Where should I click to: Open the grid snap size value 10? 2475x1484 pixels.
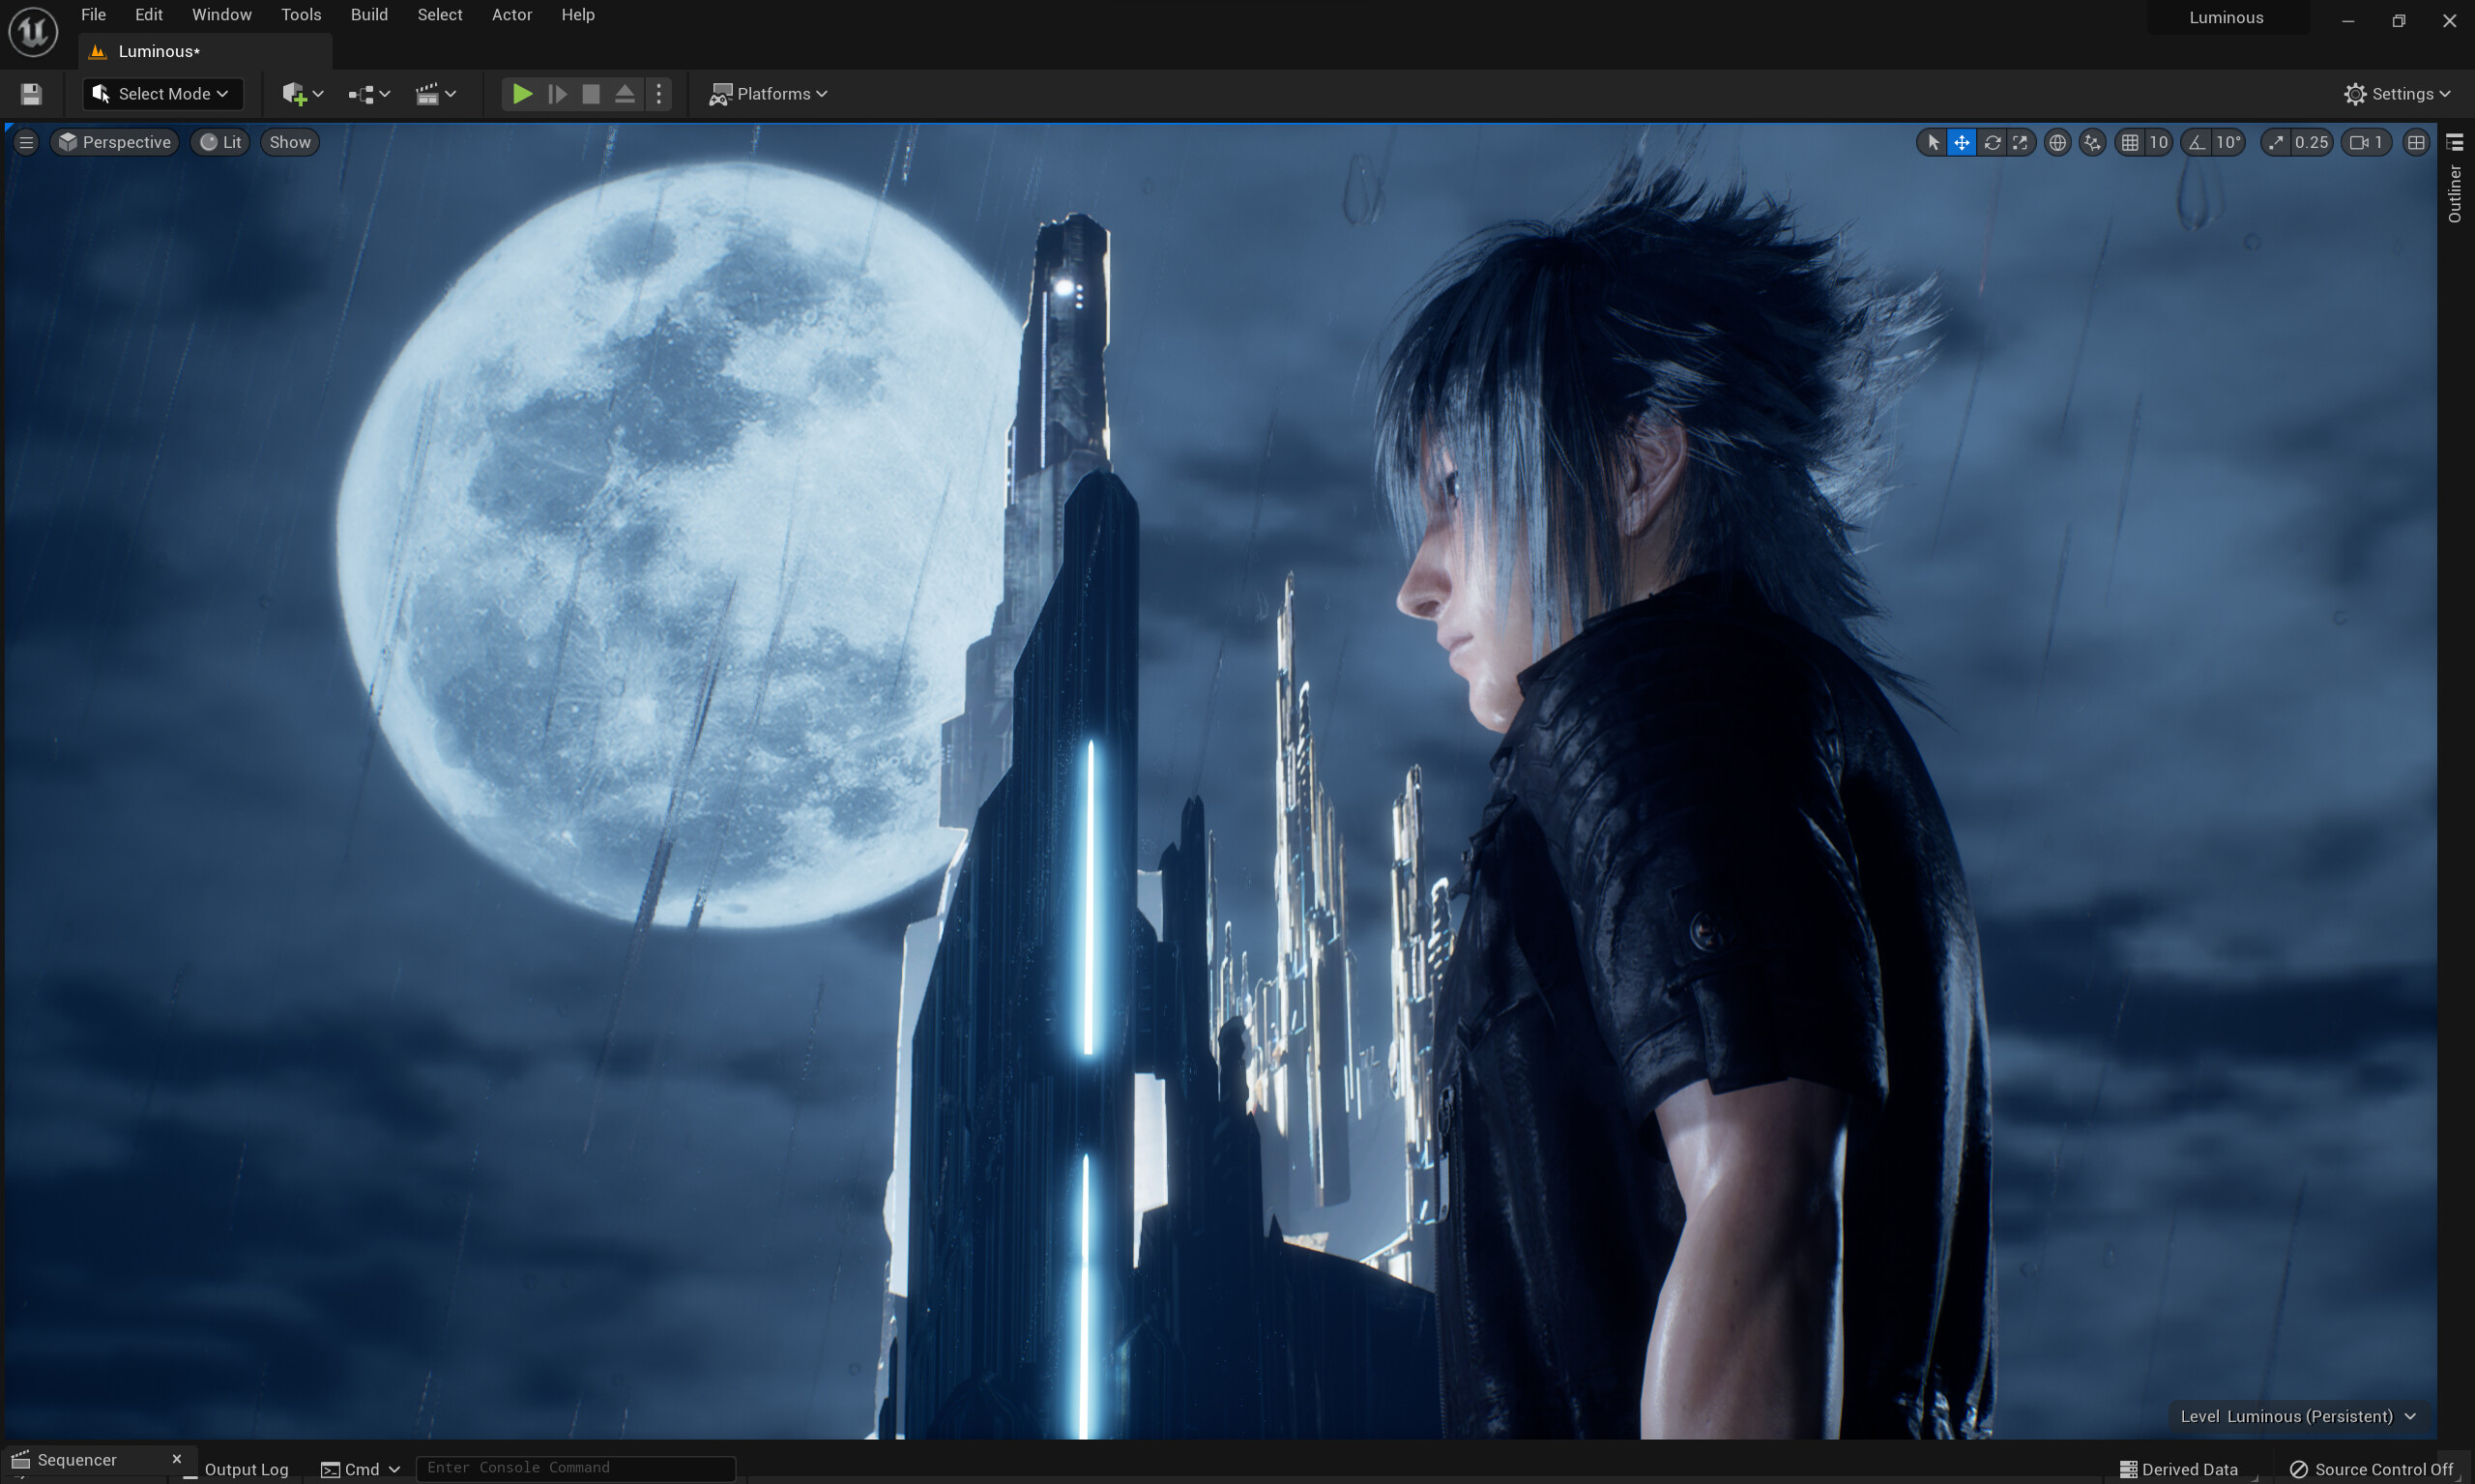2159,142
